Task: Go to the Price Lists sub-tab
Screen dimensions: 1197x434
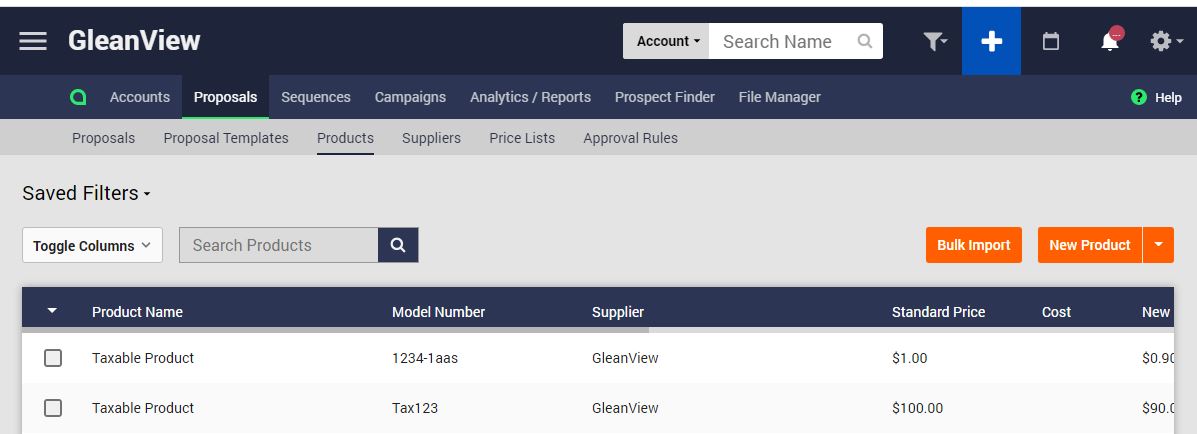Action: click(522, 138)
